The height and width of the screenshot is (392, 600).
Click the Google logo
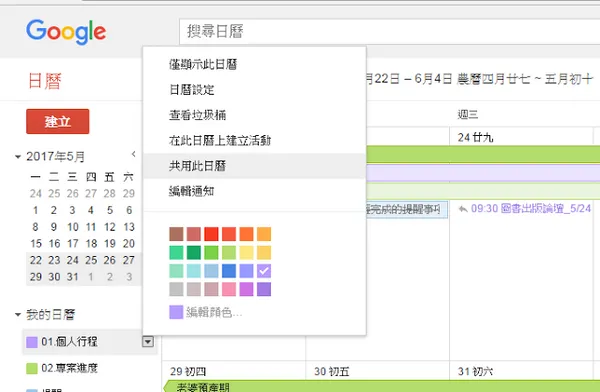coord(66,32)
